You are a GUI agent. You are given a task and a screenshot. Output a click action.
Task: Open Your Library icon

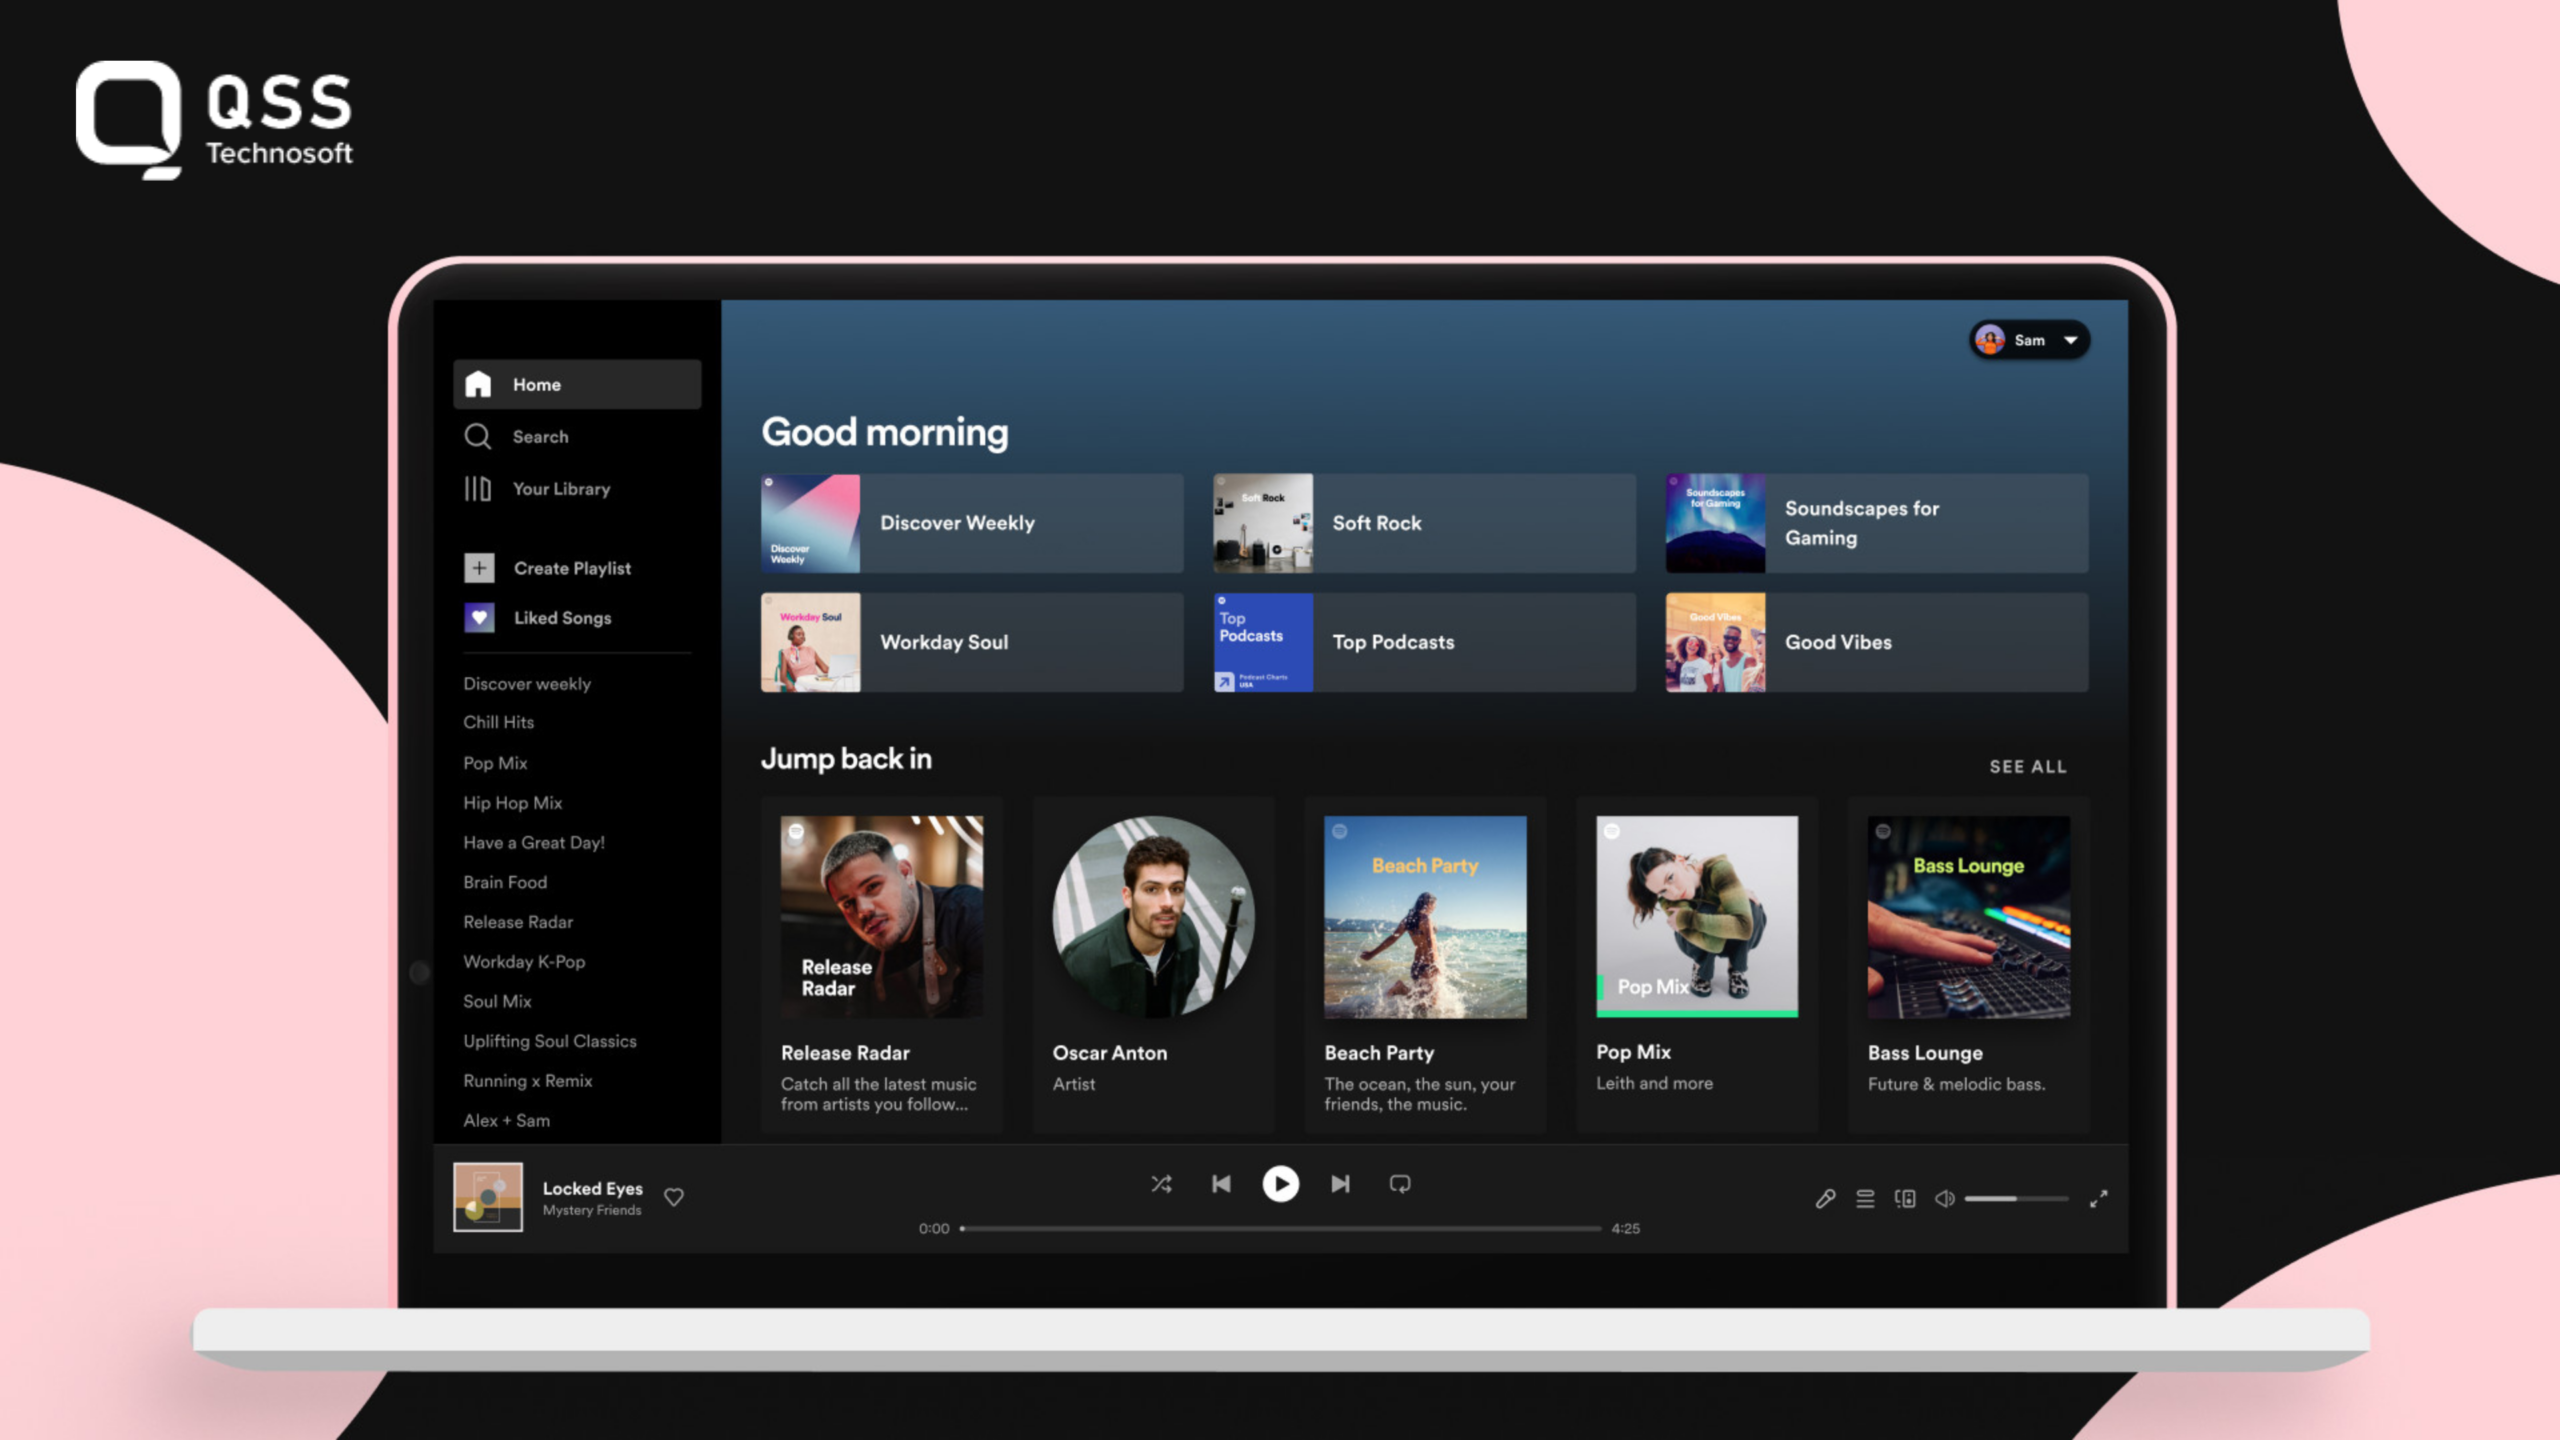[x=478, y=488]
